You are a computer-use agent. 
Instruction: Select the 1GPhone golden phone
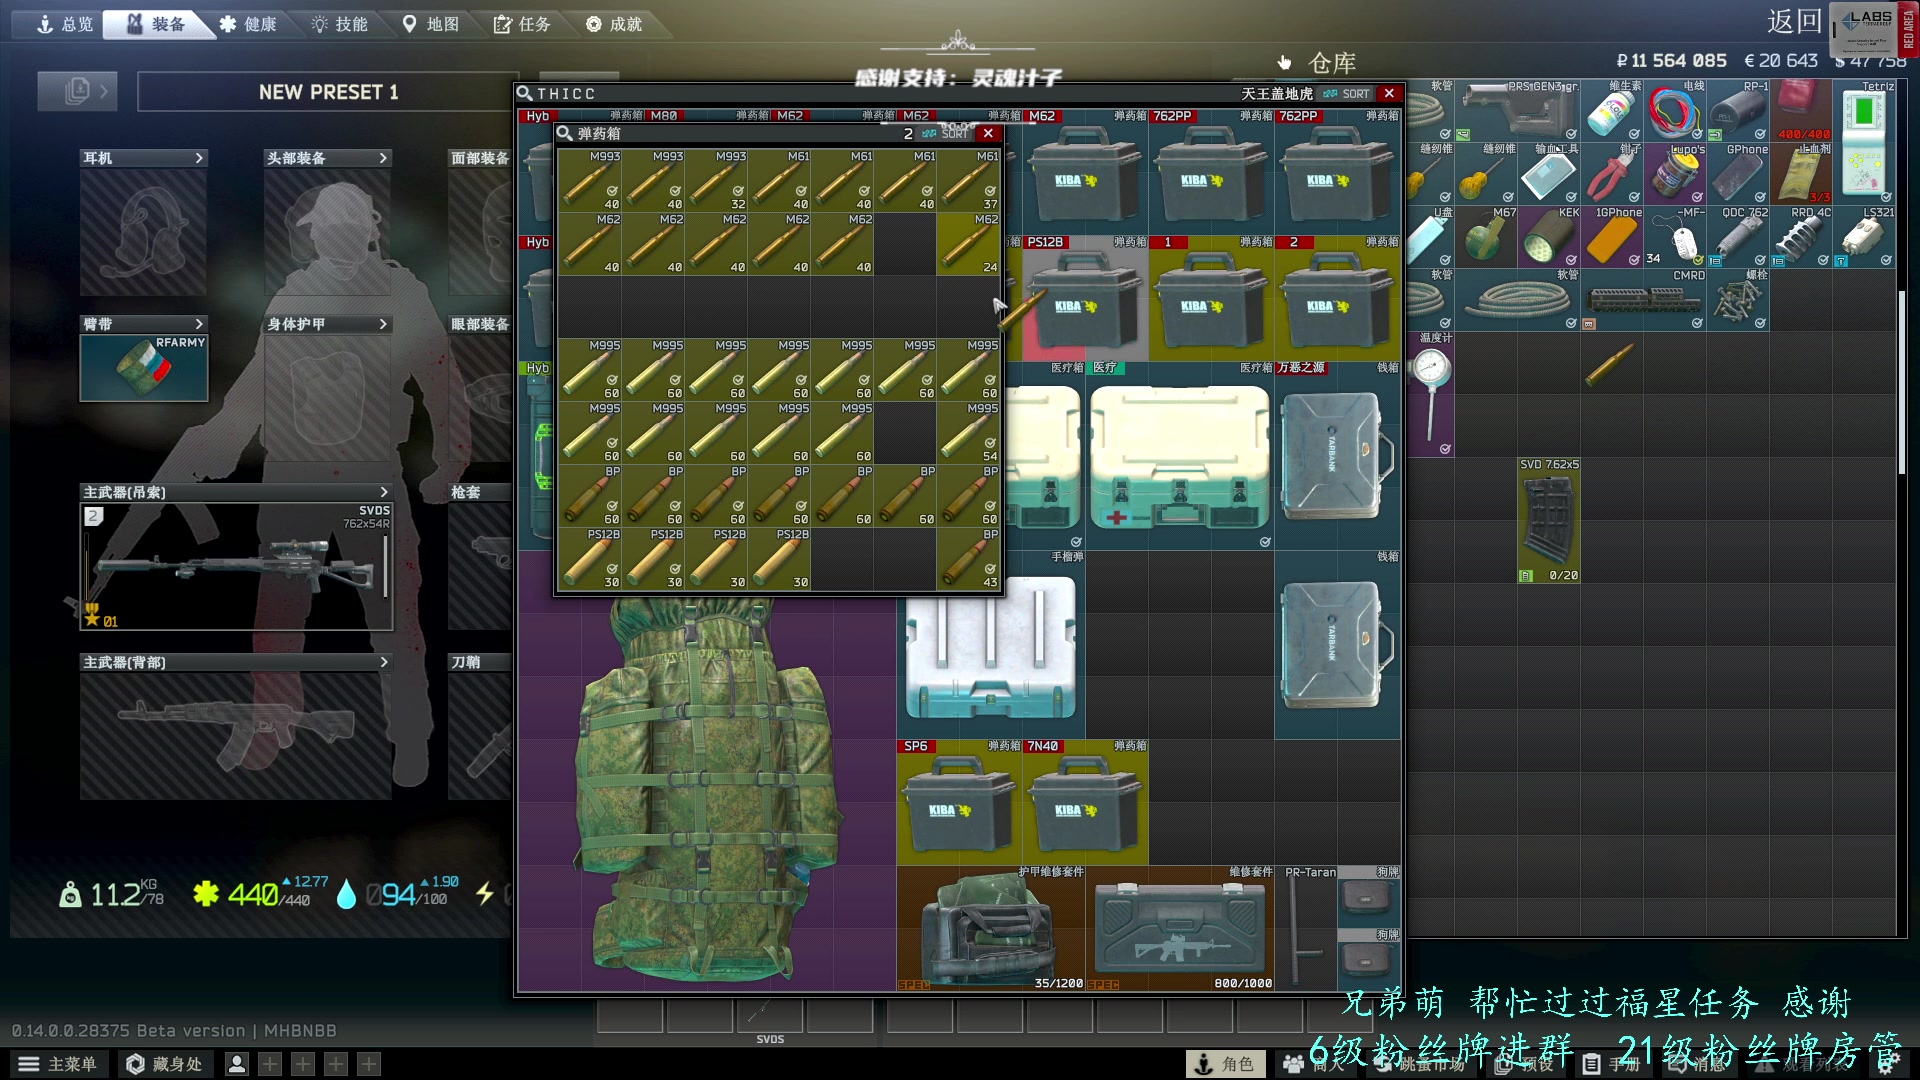point(1611,237)
